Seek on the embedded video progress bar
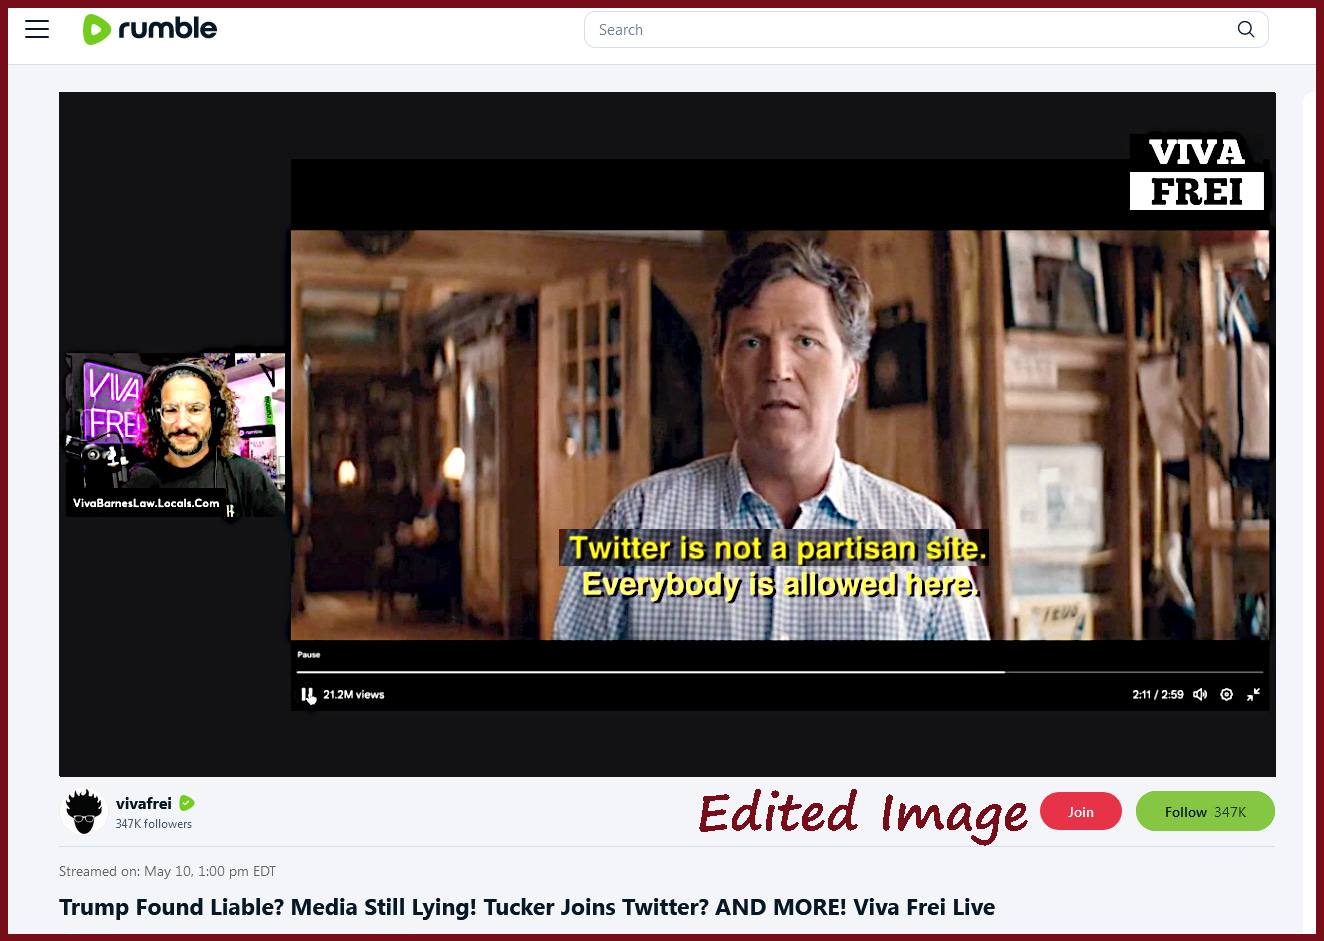The height and width of the screenshot is (941, 1324). (x=780, y=672)
